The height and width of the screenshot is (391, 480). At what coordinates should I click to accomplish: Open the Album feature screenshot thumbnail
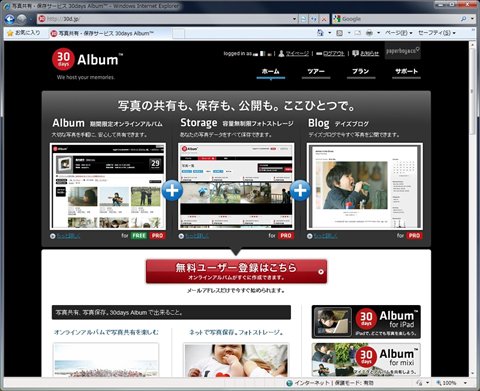click(108, 186)
